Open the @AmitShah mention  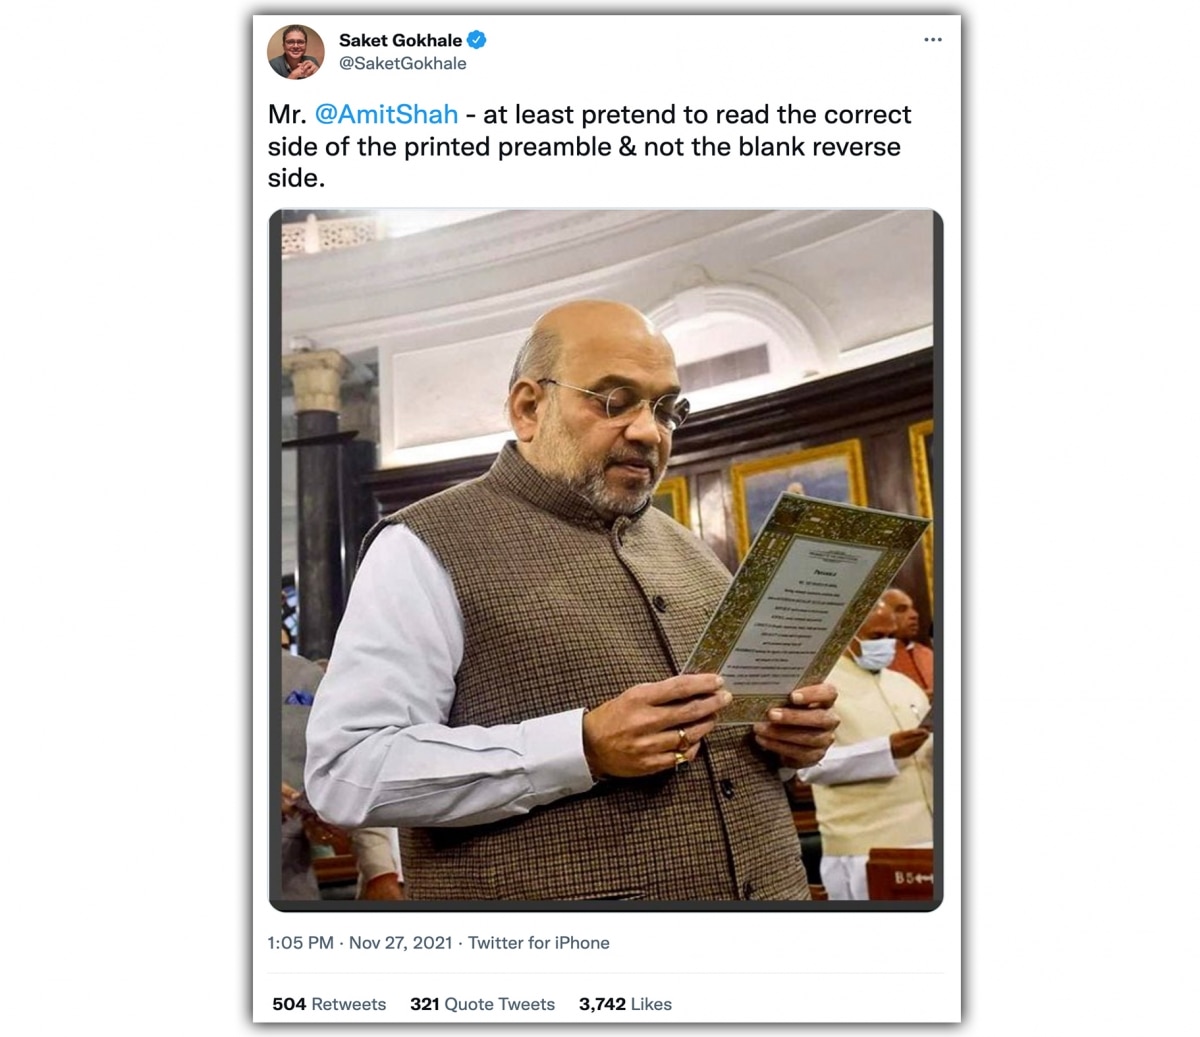(x=386, y=114)
